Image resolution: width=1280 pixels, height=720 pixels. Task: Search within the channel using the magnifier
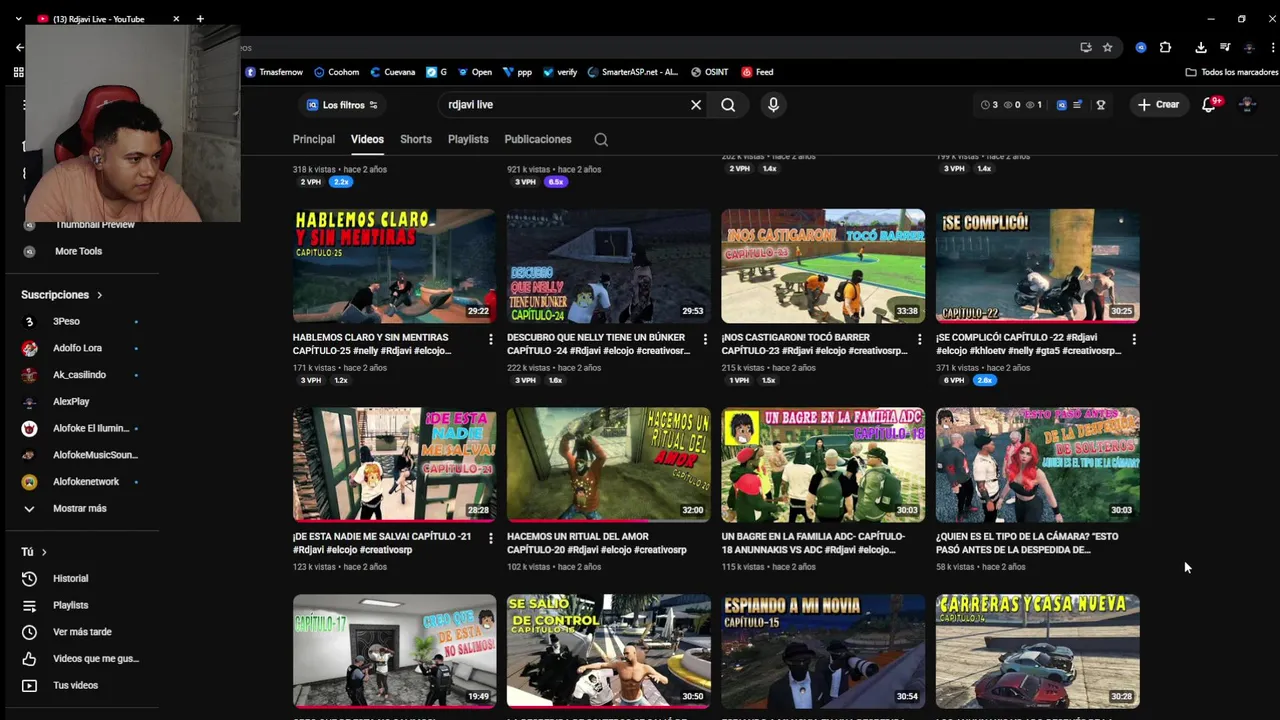600,140
